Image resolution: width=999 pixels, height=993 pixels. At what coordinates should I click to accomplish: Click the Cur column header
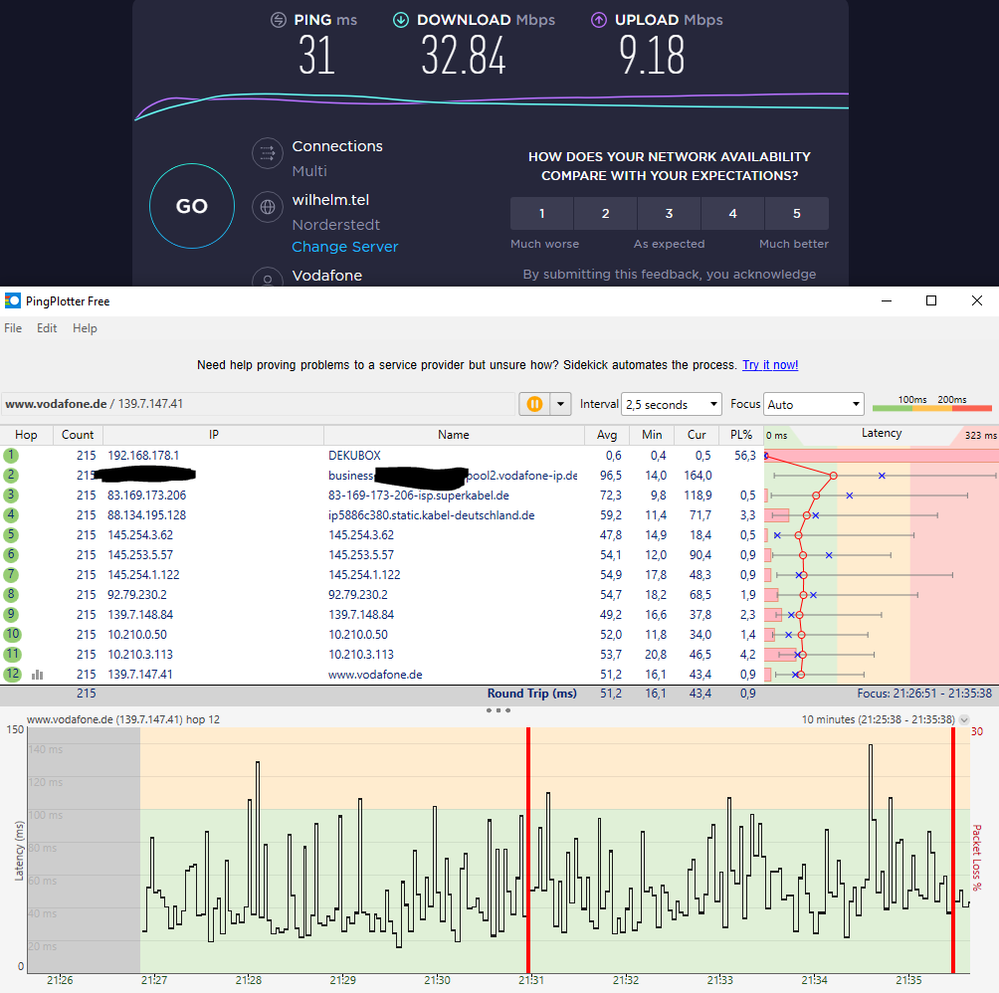point(696,434)
